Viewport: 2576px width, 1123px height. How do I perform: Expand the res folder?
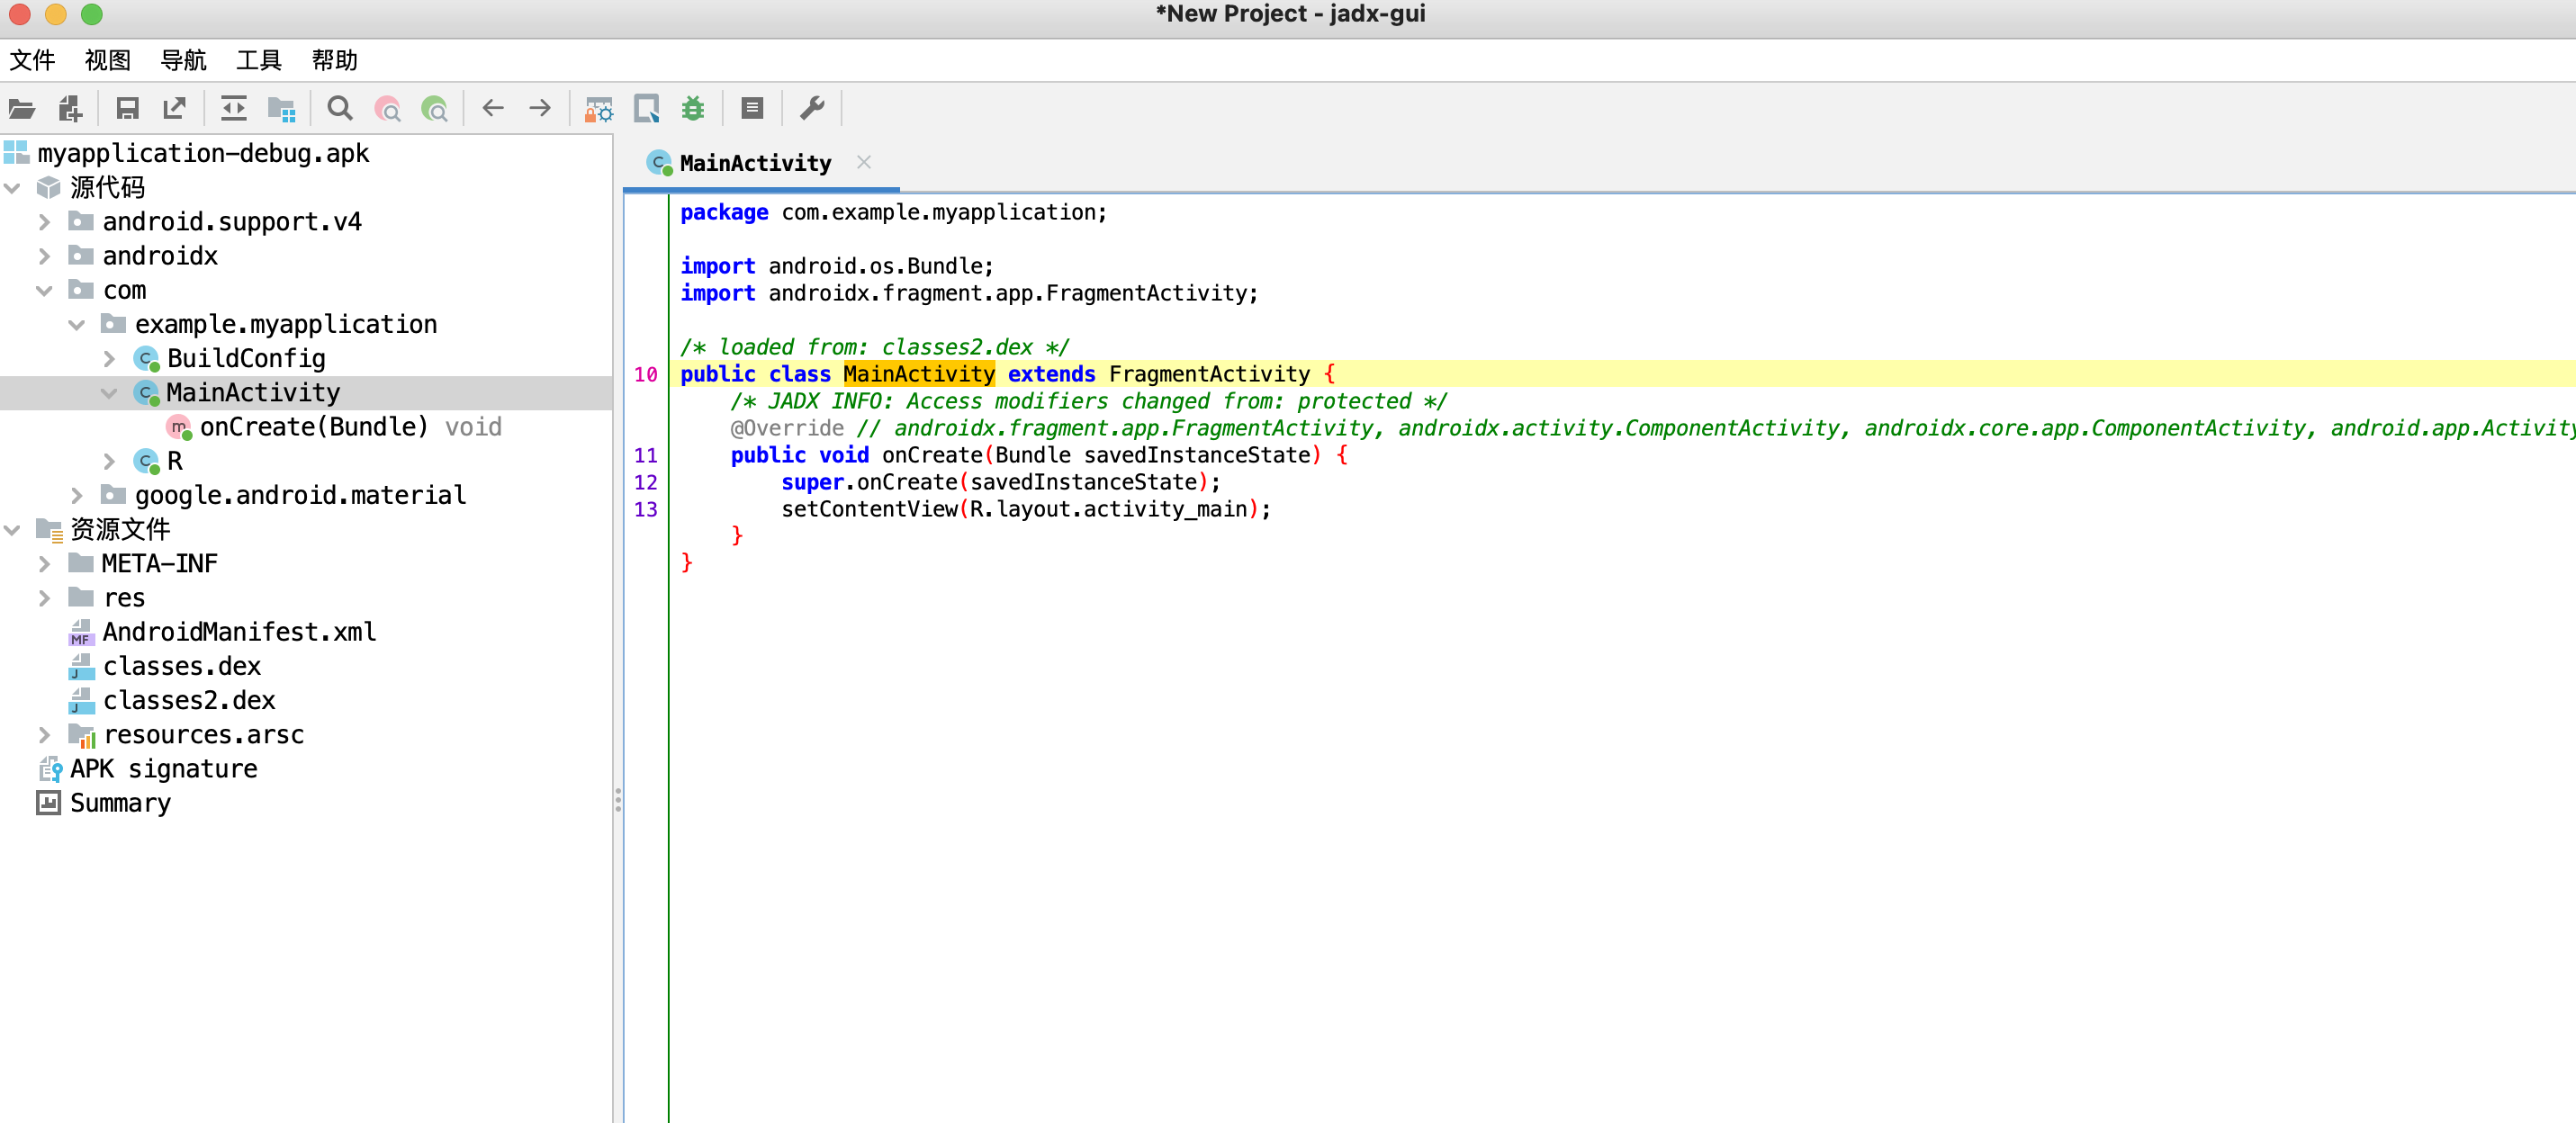[x=45, y=598]
